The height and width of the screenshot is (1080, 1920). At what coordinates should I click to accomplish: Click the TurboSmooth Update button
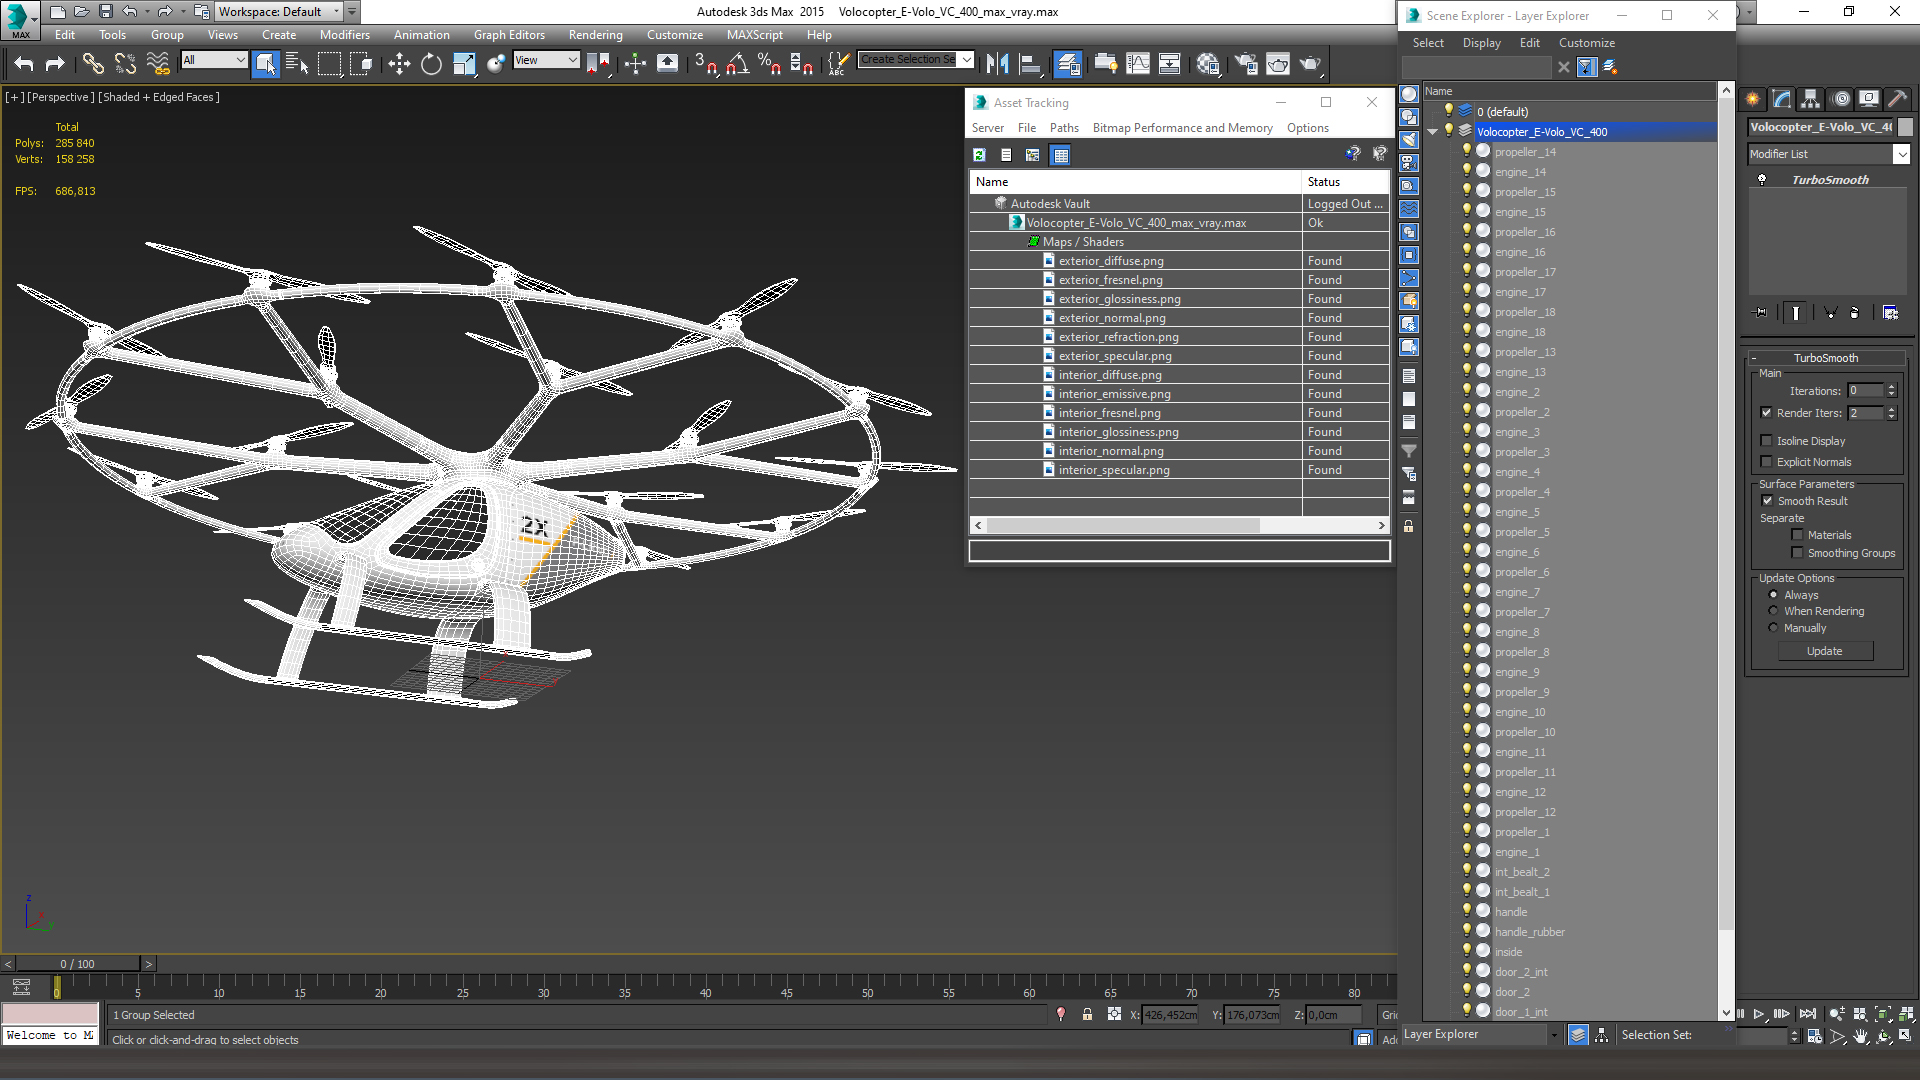pos(1825,651)
